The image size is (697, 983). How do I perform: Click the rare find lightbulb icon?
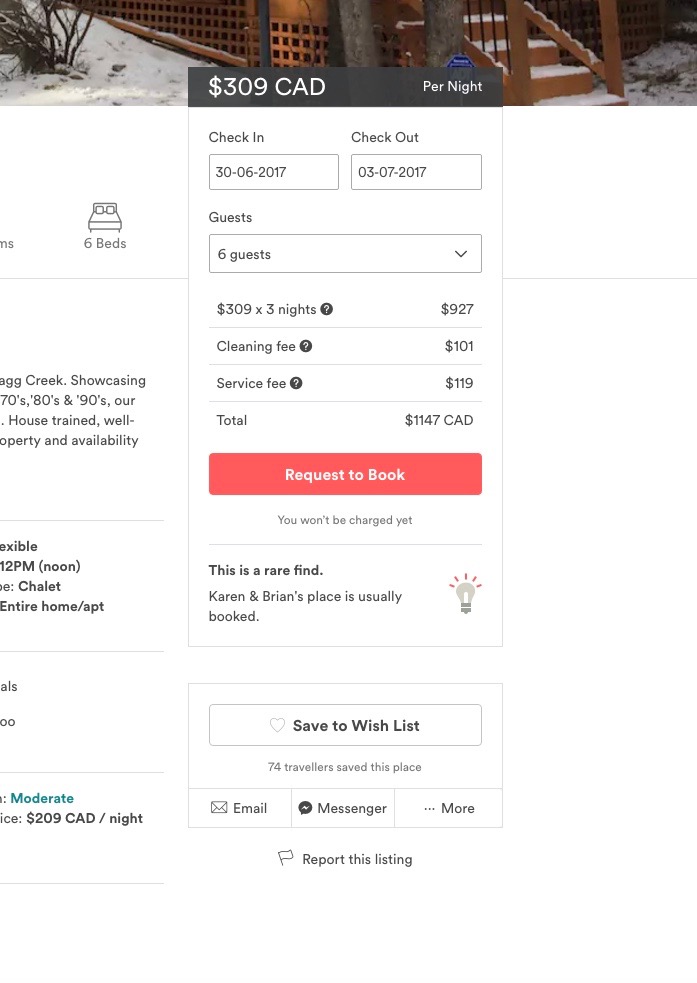(x=465, y=593)
